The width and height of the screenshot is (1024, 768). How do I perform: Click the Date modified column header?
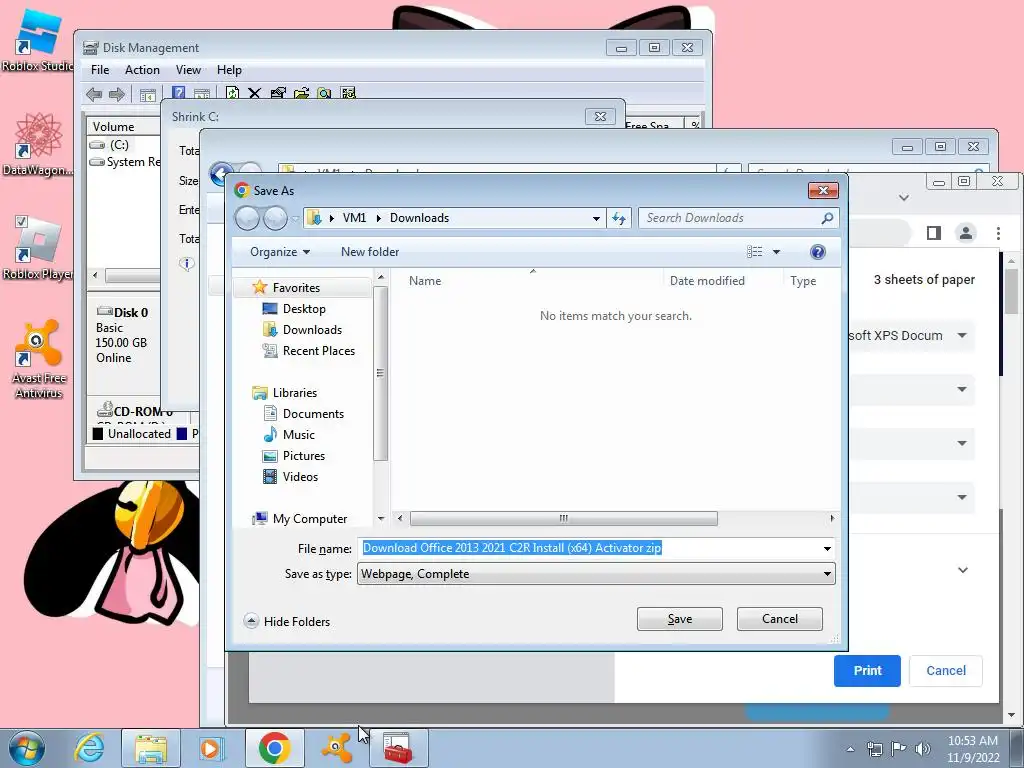click(723, 281)
